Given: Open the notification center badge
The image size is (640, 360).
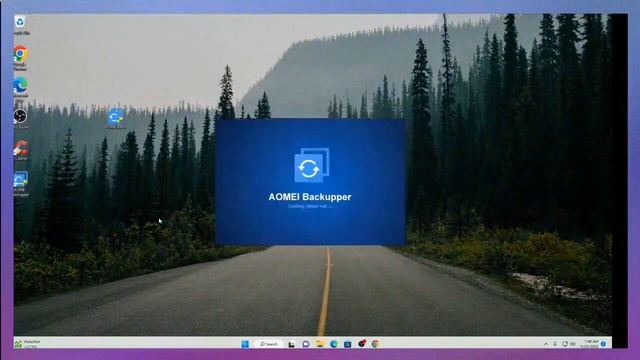Looking at the screenshot, I should (x=604, y=344).
